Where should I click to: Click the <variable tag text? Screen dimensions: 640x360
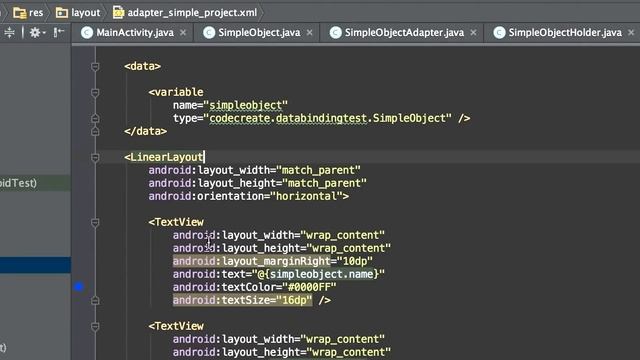(x=176, y=92)
